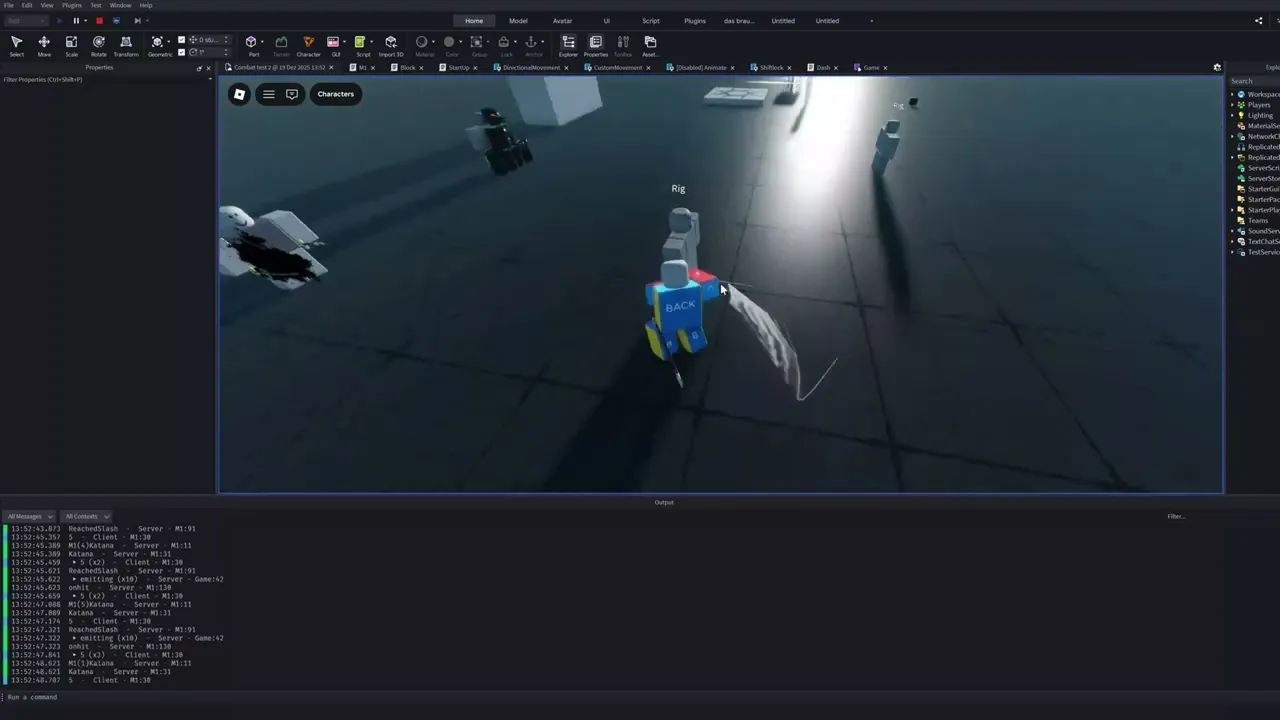This screenshot has height=720, width=1280.
Task: Click the Explorer search field
Action: (1254, 81)
